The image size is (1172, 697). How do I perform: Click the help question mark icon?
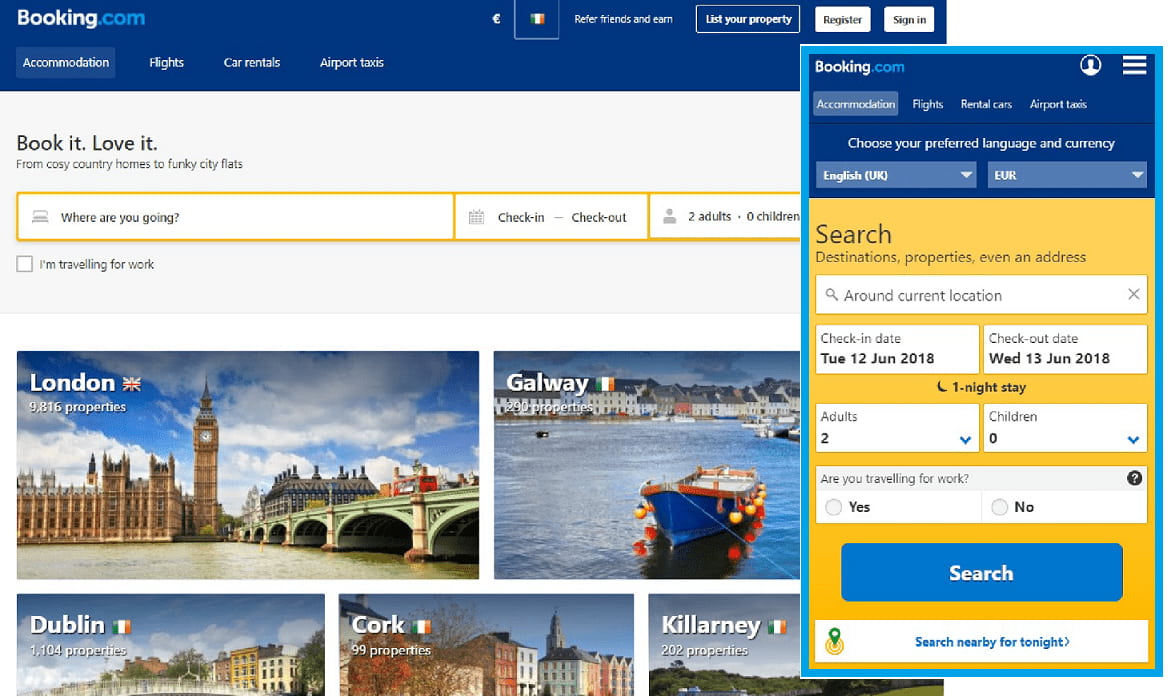pos(1134,479)
